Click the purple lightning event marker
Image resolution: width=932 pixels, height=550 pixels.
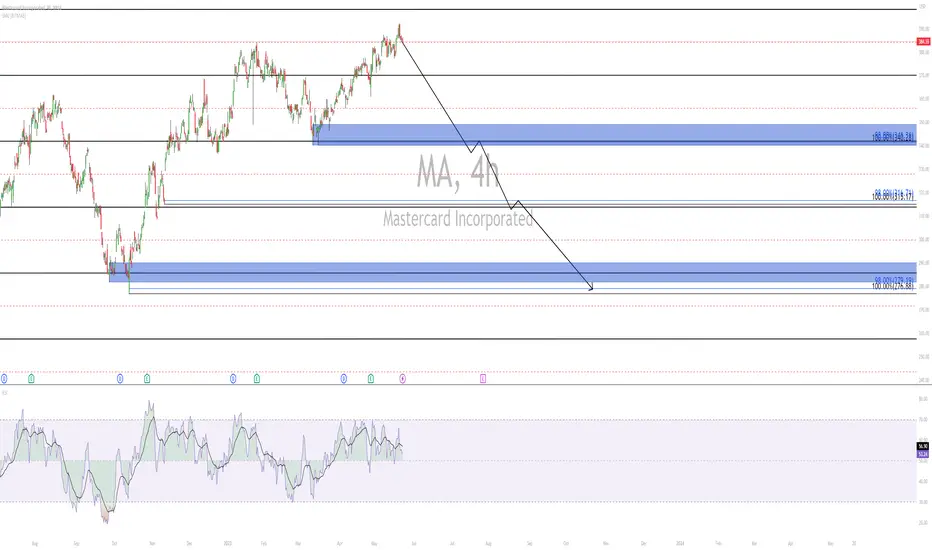pos(403,378)
